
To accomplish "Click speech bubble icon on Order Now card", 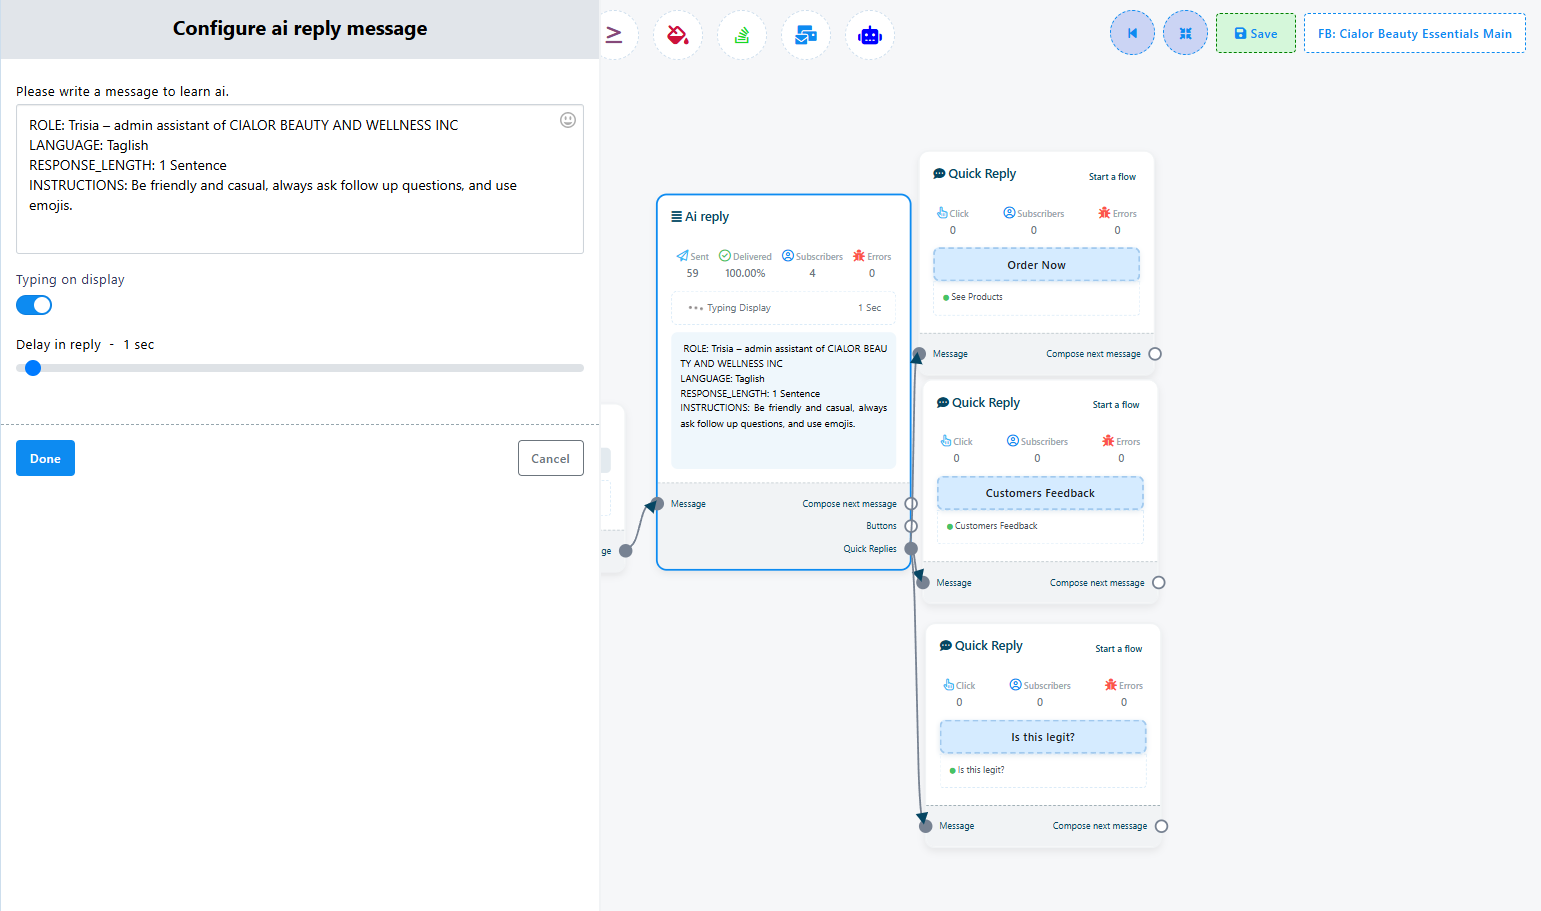I will (939, 173).
